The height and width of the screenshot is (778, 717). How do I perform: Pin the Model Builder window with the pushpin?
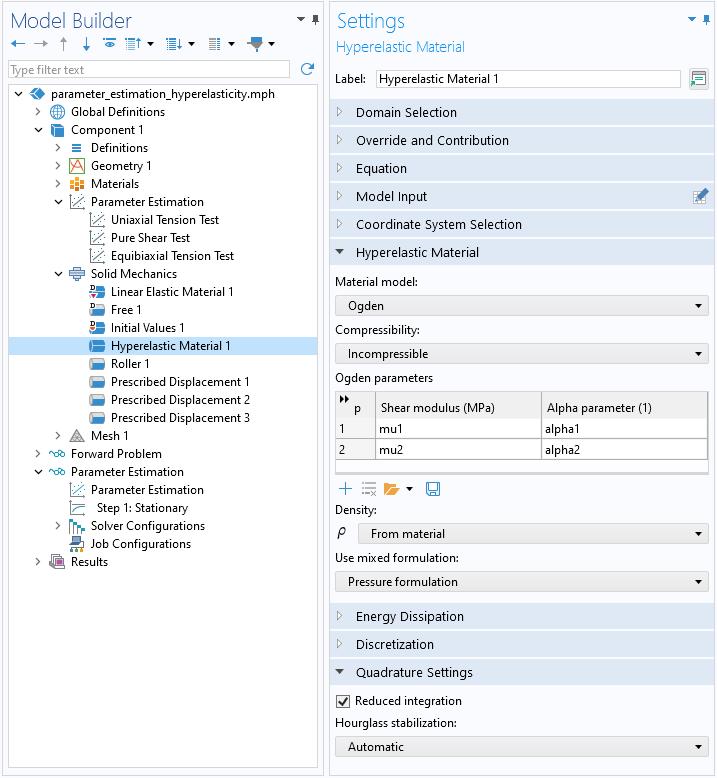pos(315,20)
